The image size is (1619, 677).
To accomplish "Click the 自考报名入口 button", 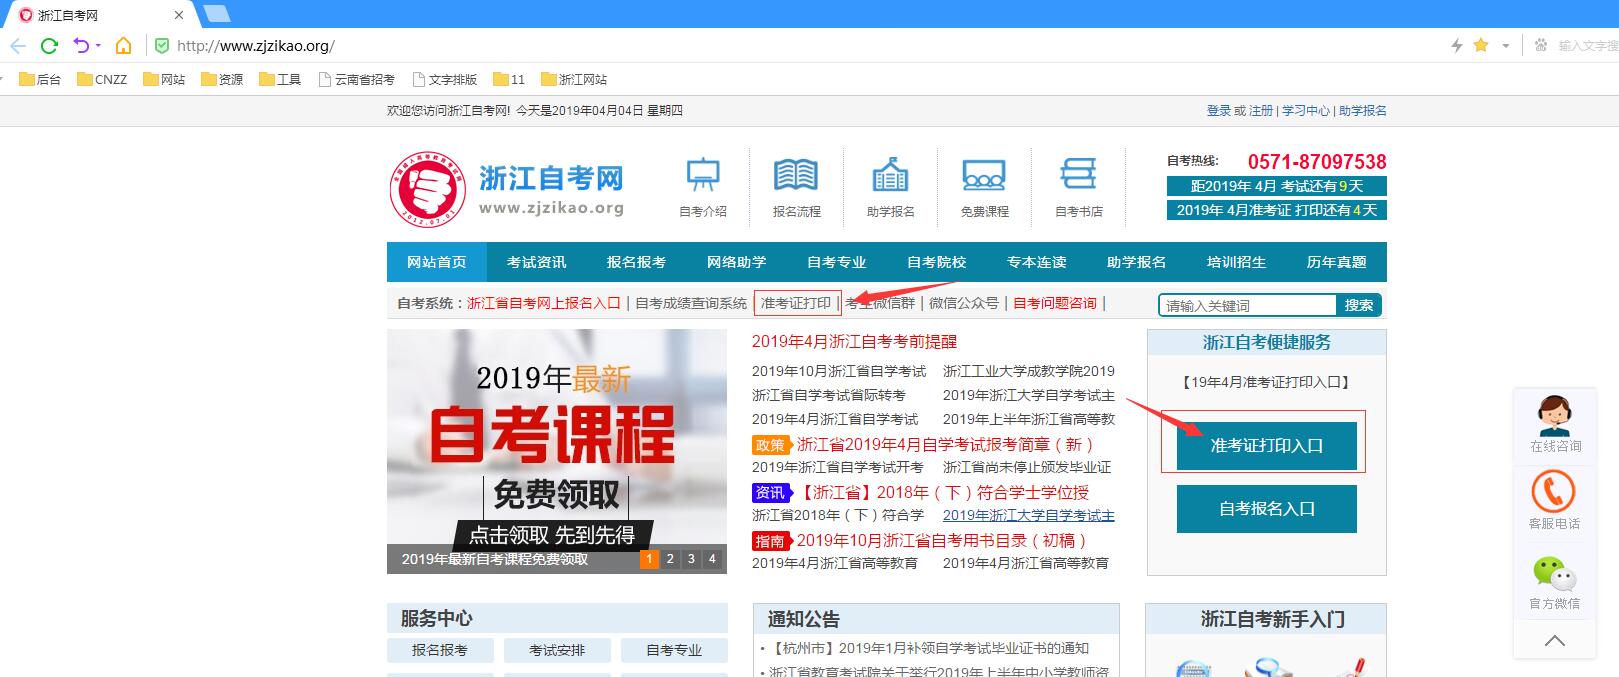I will [1266, 509].
